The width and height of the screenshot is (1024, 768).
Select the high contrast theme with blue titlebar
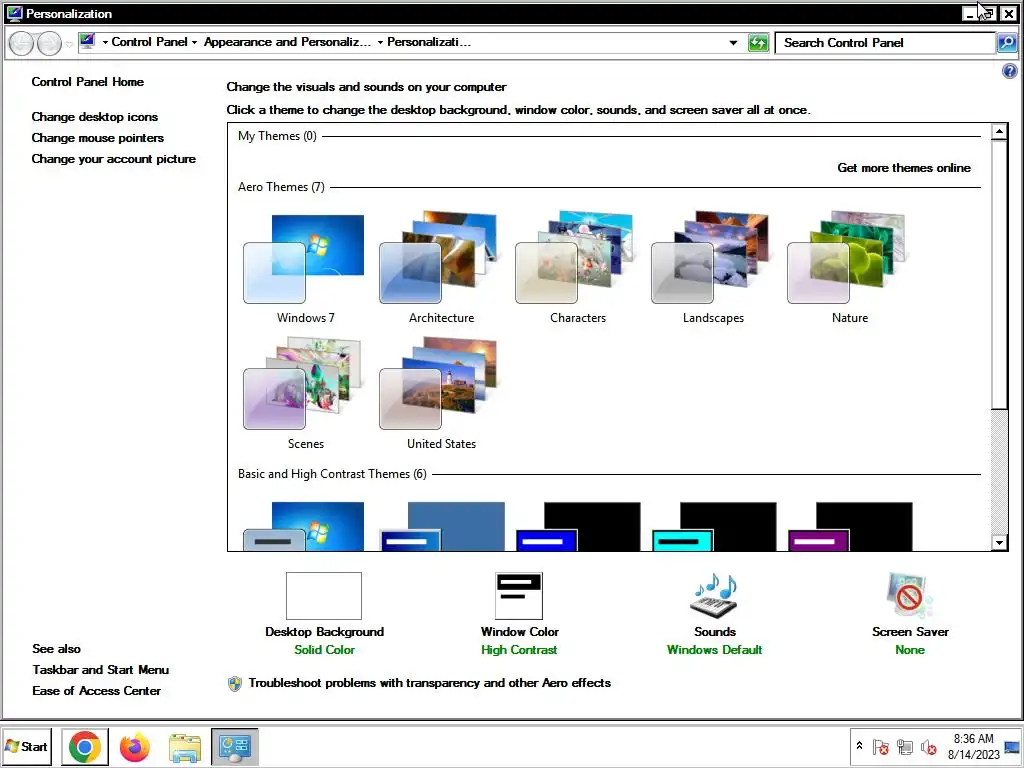(578, 526)
